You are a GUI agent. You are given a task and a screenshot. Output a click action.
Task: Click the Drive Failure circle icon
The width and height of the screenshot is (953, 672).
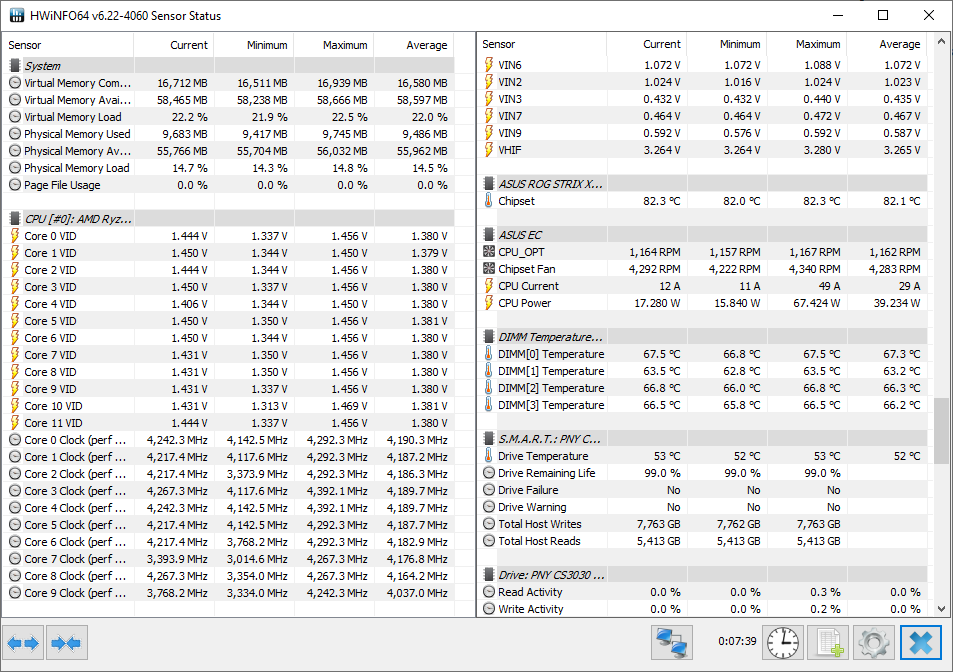click(x=489, y=490)
